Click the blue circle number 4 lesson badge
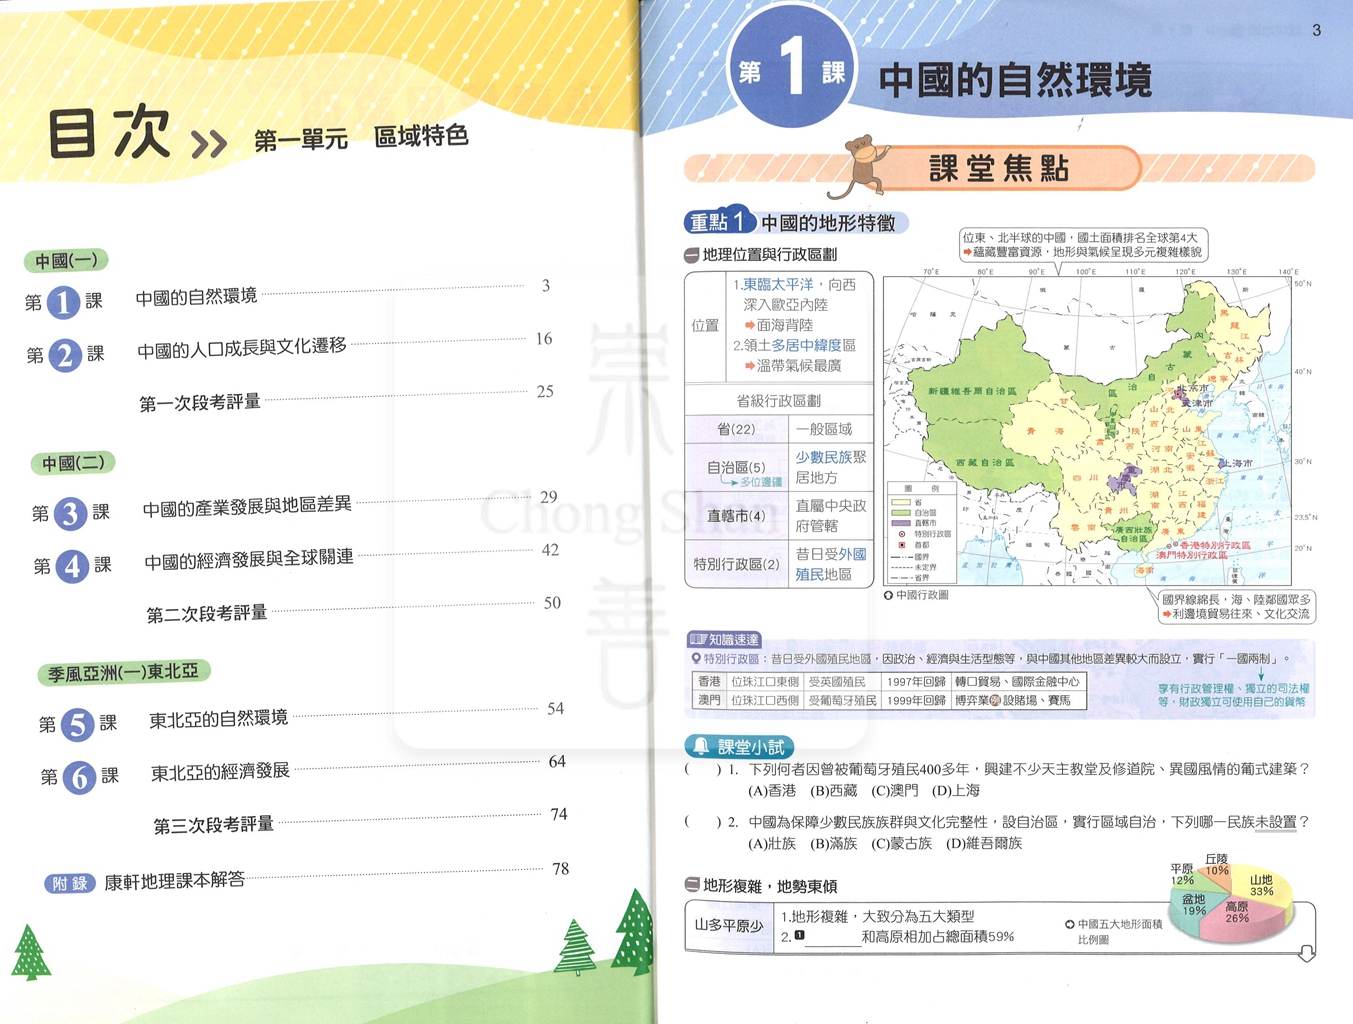The image size is (1353, 1024). [x=72, y=567]
